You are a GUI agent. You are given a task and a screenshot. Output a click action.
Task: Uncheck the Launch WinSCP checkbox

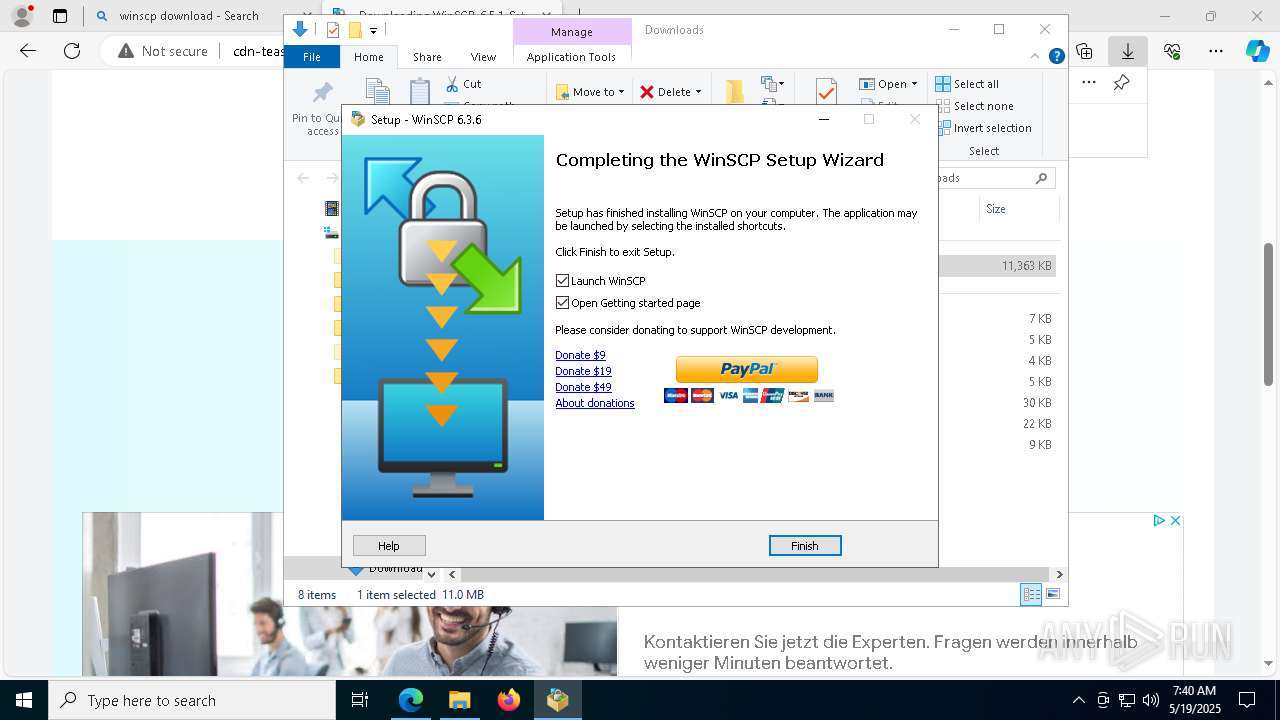click(x=562, y=281)
